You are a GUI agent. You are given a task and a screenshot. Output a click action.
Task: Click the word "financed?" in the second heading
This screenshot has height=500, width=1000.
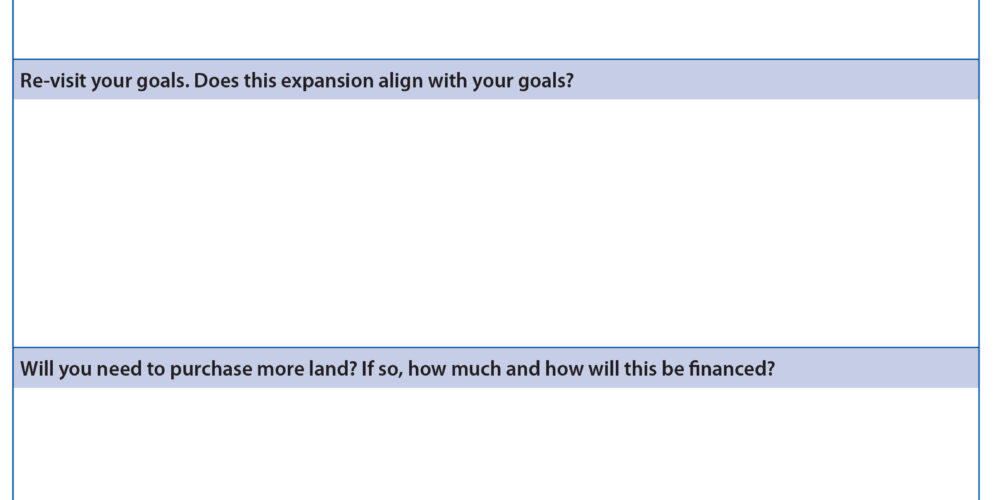pyautogui.click(x=733, y=368)
